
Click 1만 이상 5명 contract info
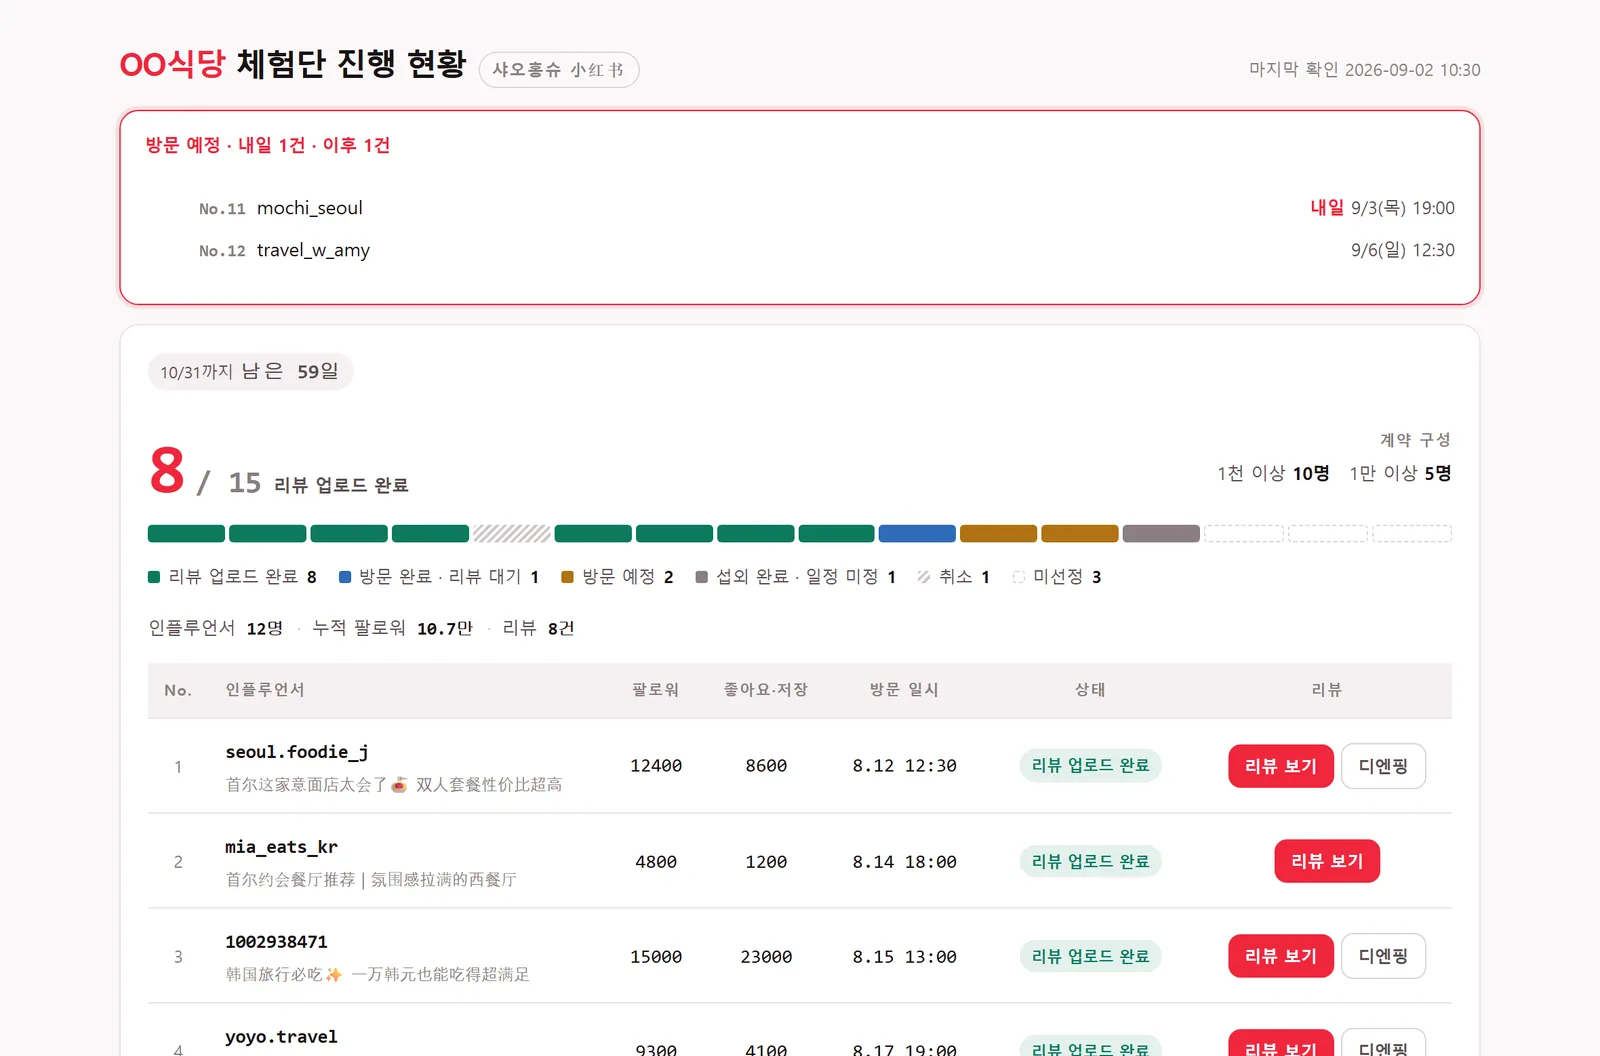(1400, 473)
